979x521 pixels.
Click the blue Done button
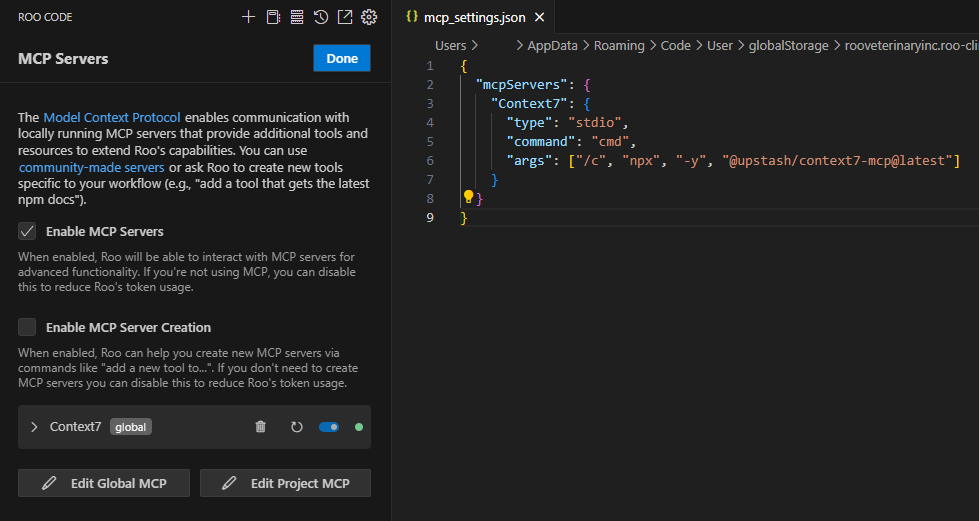point(342,58)
